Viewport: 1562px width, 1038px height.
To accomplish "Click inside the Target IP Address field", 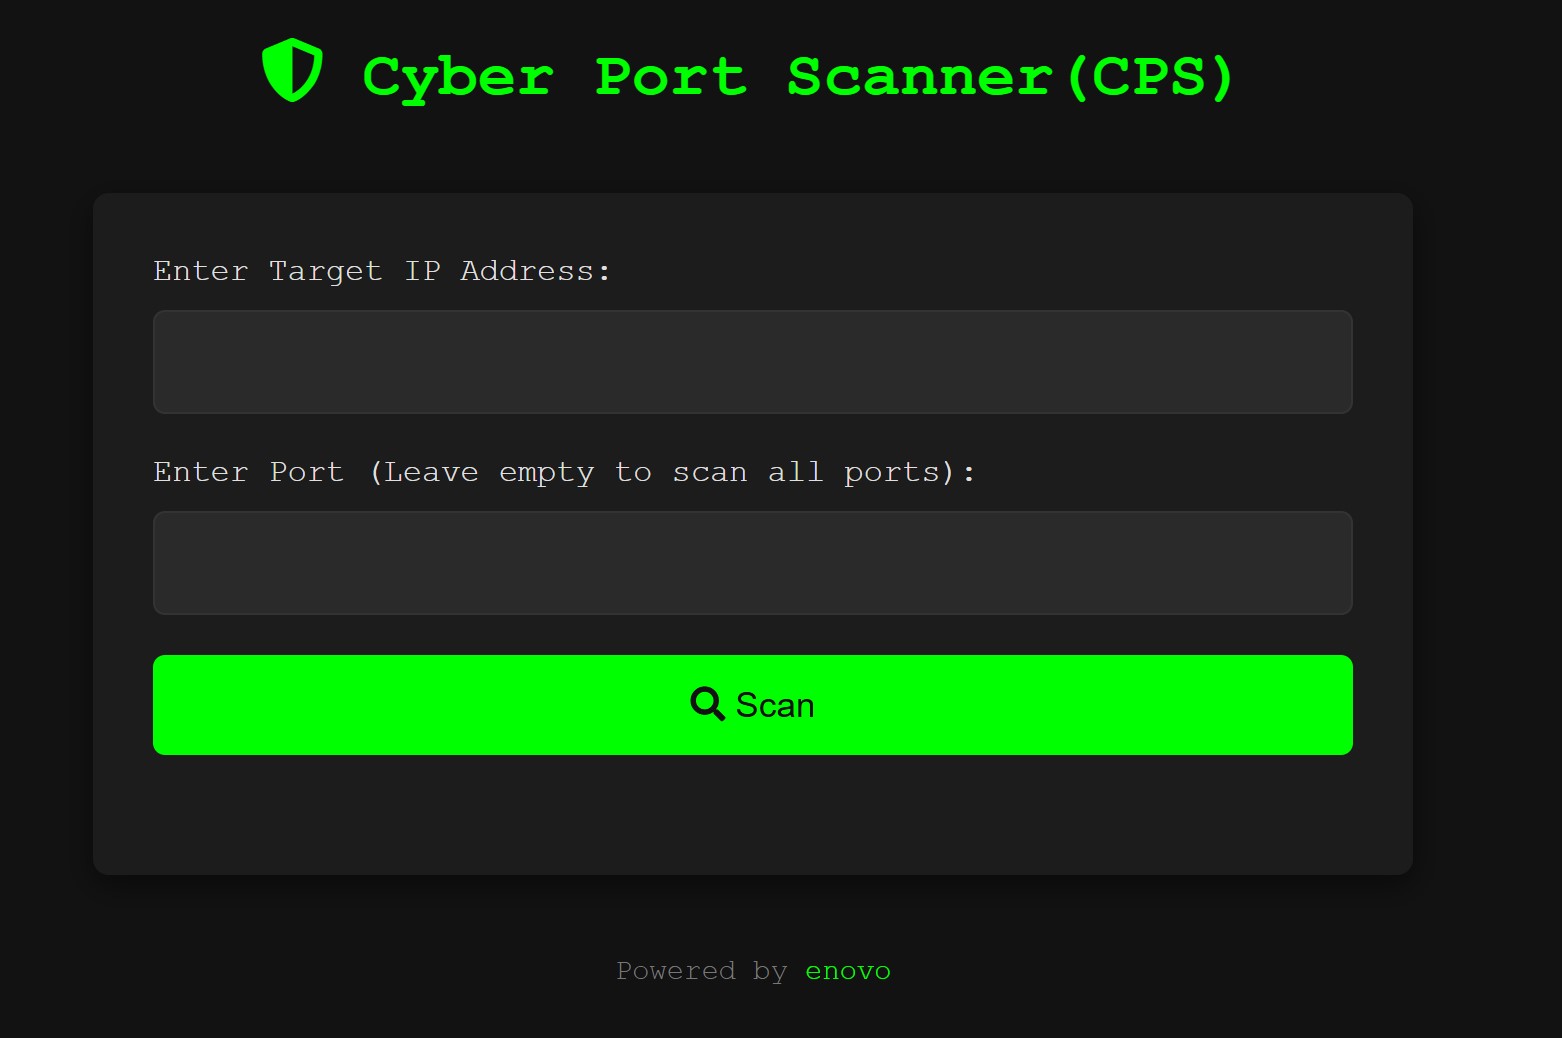I will (752, 362).
